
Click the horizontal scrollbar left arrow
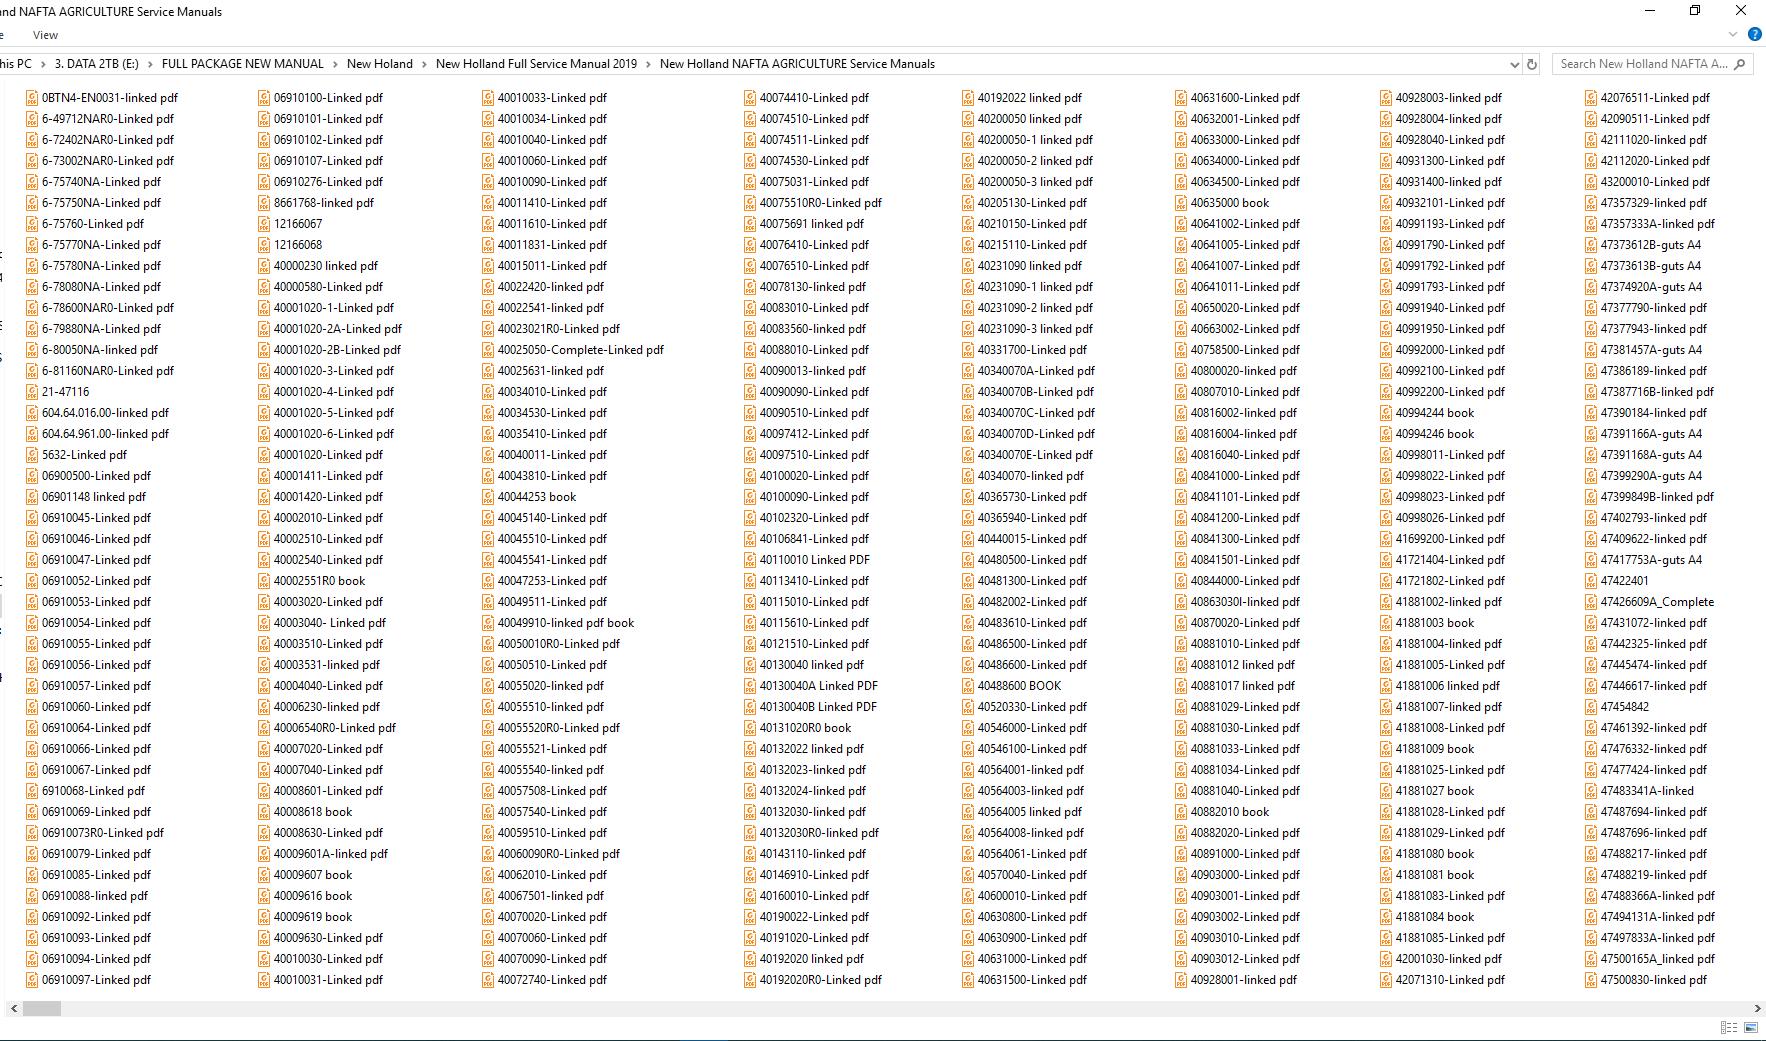coord(13,1009)
